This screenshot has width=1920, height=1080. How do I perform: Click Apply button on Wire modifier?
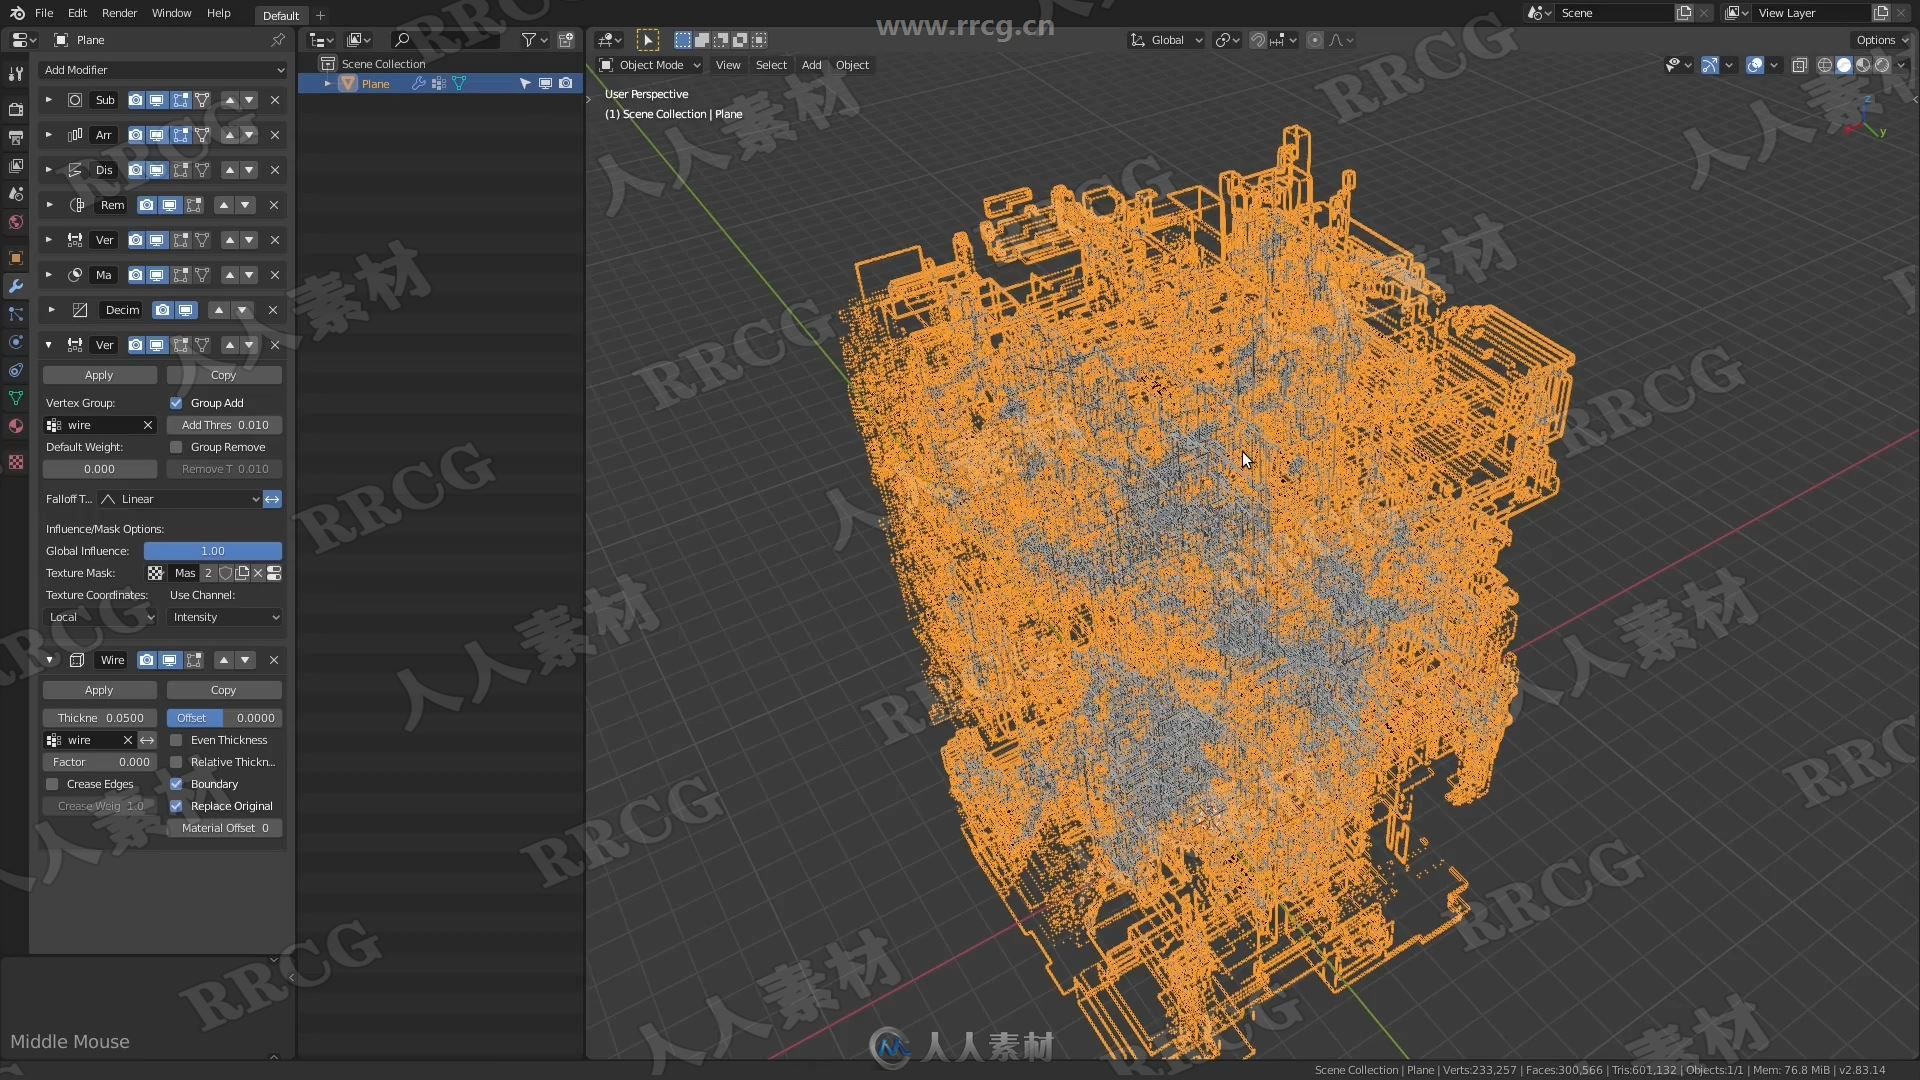tap(100, 688)
